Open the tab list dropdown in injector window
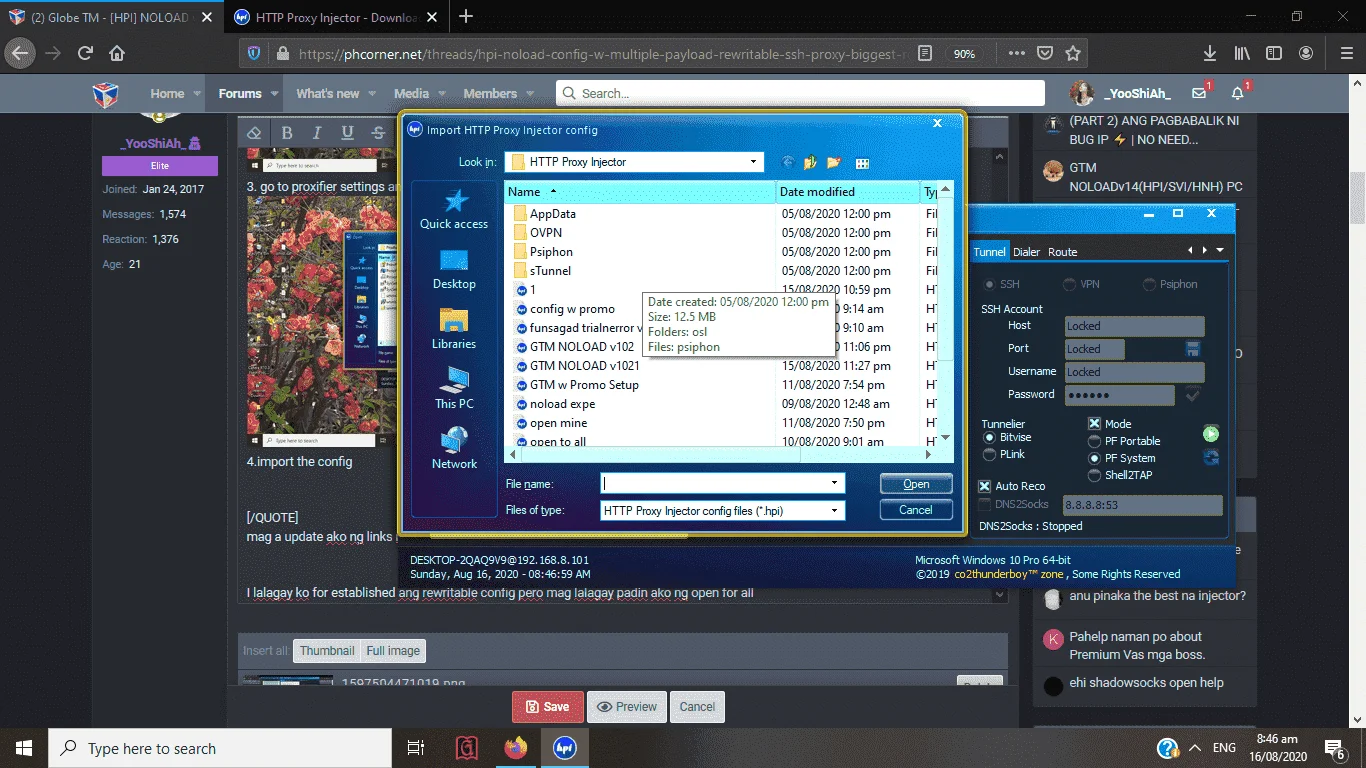Viewport: 1366px width, 768px height. tap(1220, 251)
